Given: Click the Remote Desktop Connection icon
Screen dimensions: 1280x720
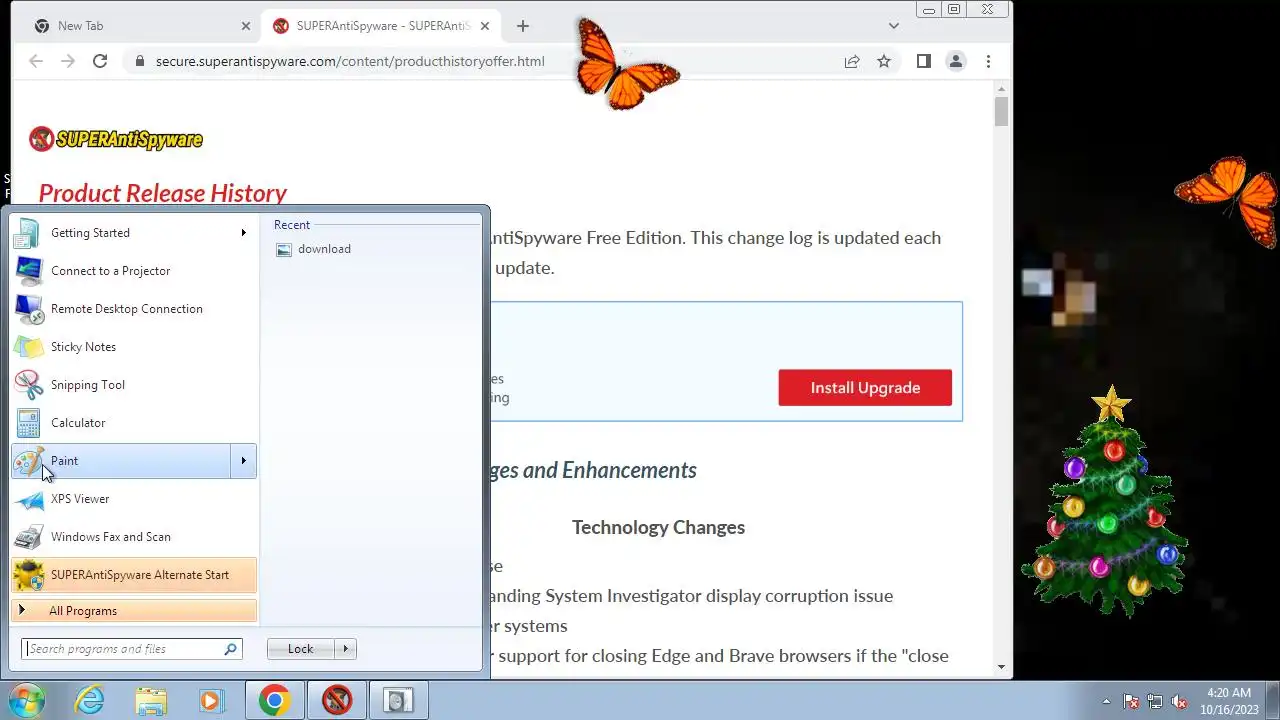Looking at the screenshot, I should (28, 309).
